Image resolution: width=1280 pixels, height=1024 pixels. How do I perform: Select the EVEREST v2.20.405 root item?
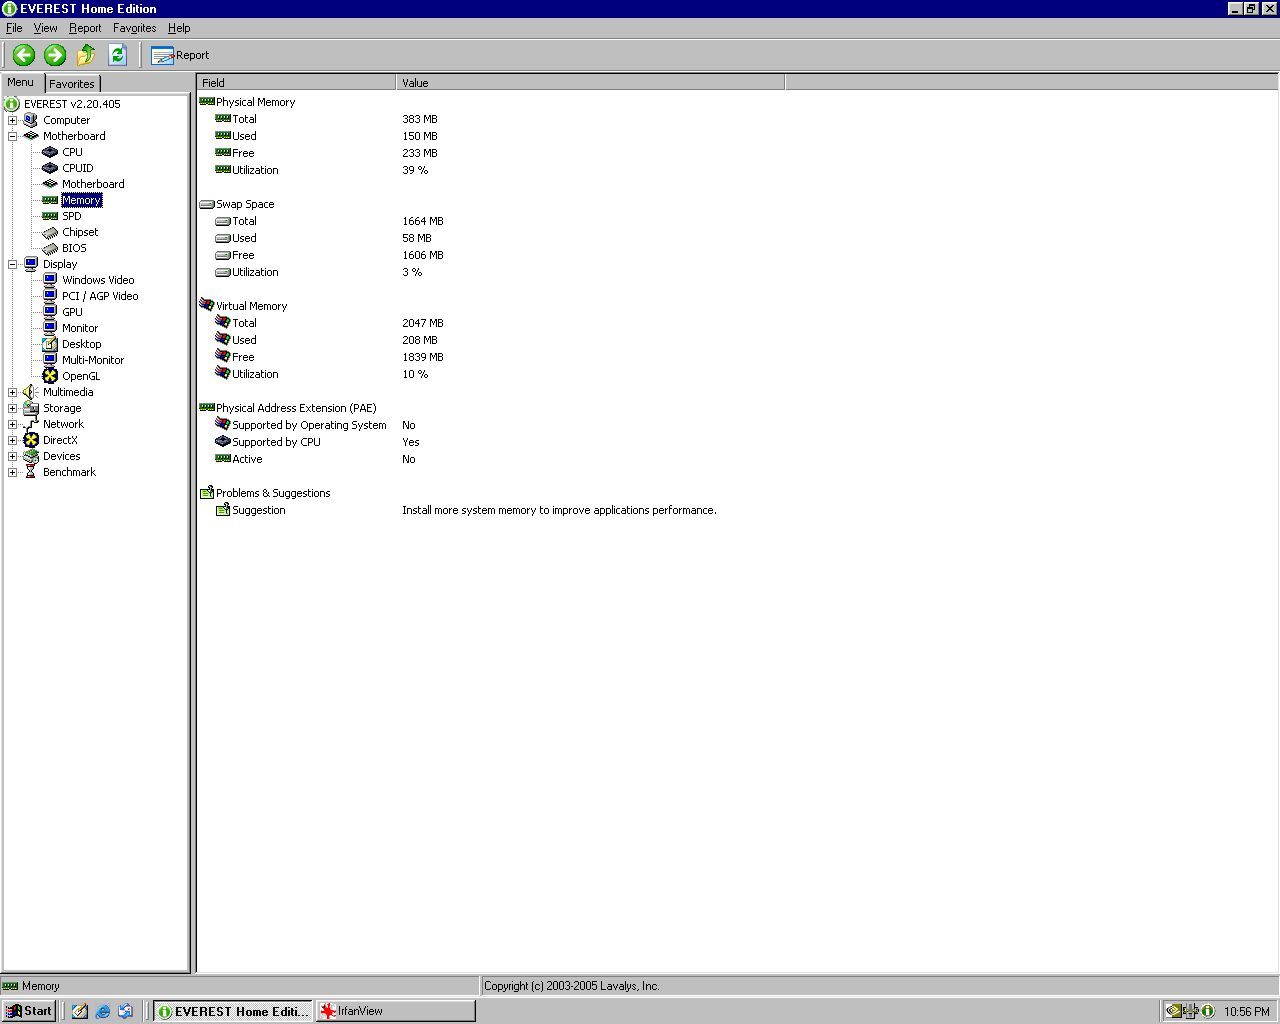[x=72, y=104]
